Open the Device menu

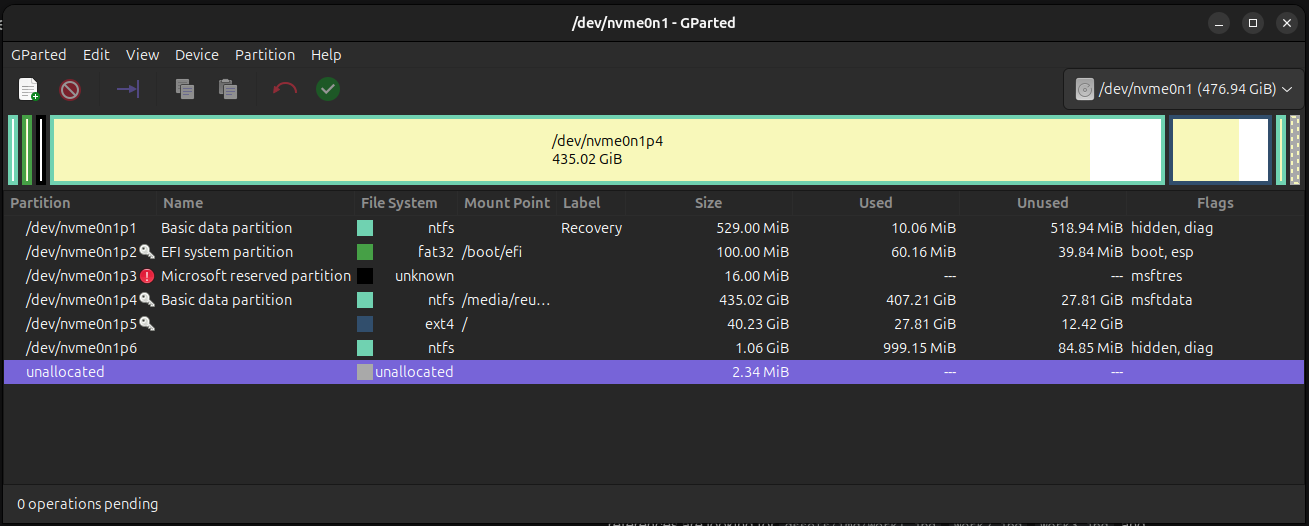[197, 55]
